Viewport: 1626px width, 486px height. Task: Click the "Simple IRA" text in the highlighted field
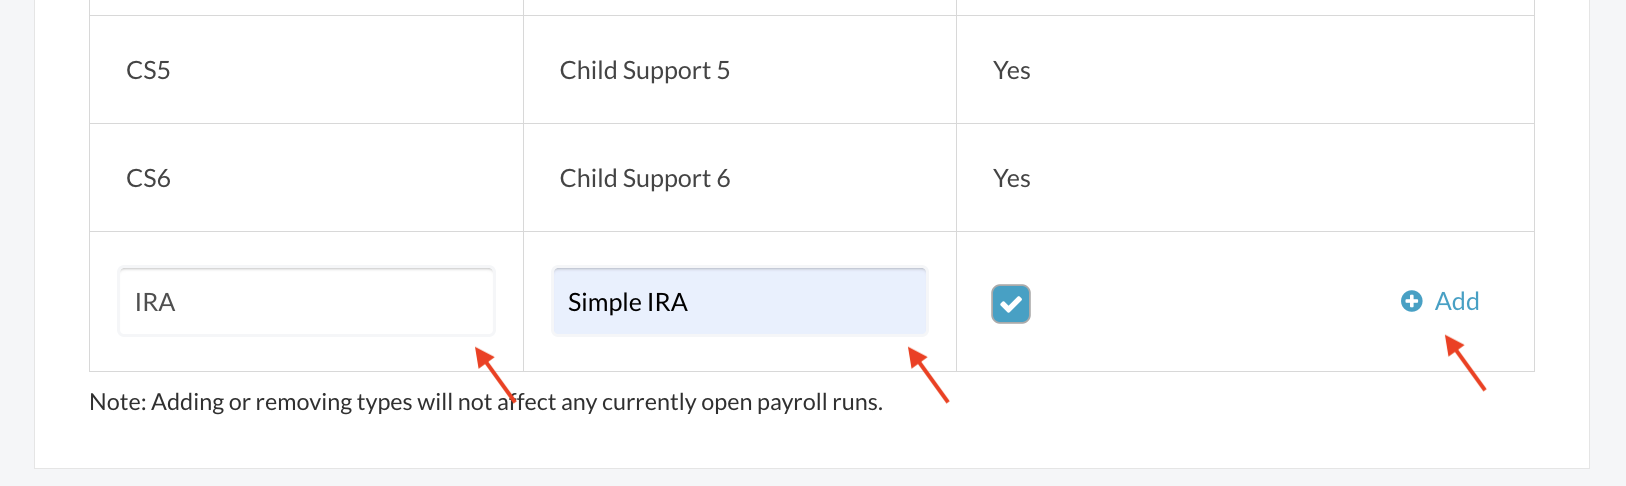tap(627, 302)
